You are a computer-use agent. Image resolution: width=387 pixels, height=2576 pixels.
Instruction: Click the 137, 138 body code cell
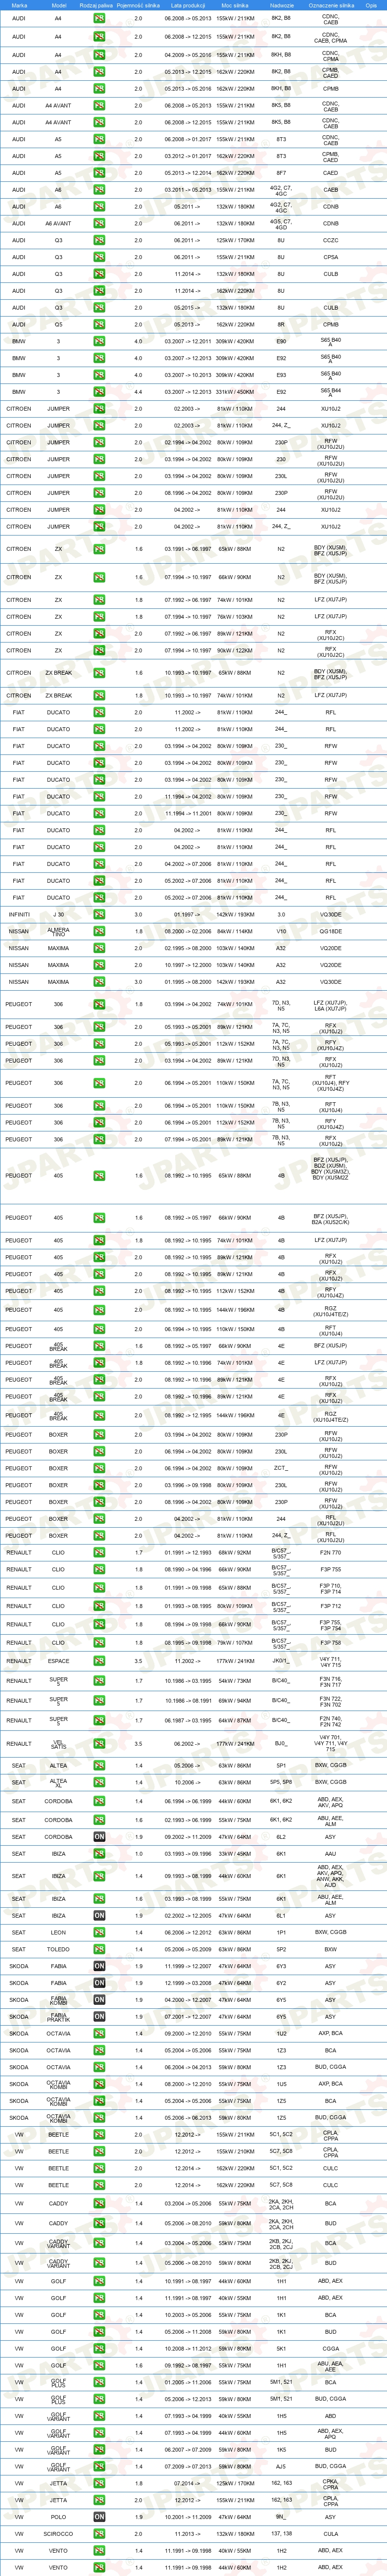(x=281, y=2534)
